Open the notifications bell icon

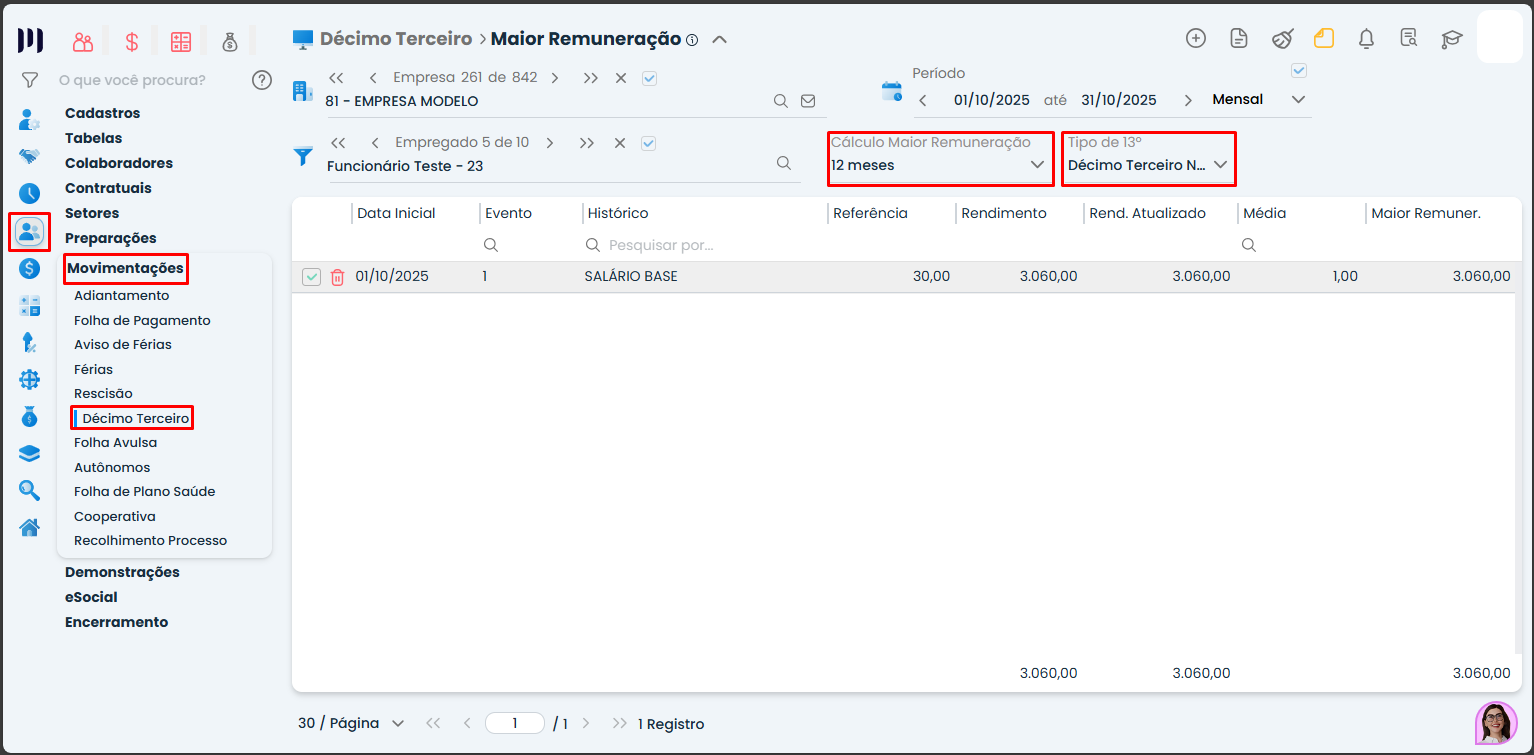[1366, 38]
